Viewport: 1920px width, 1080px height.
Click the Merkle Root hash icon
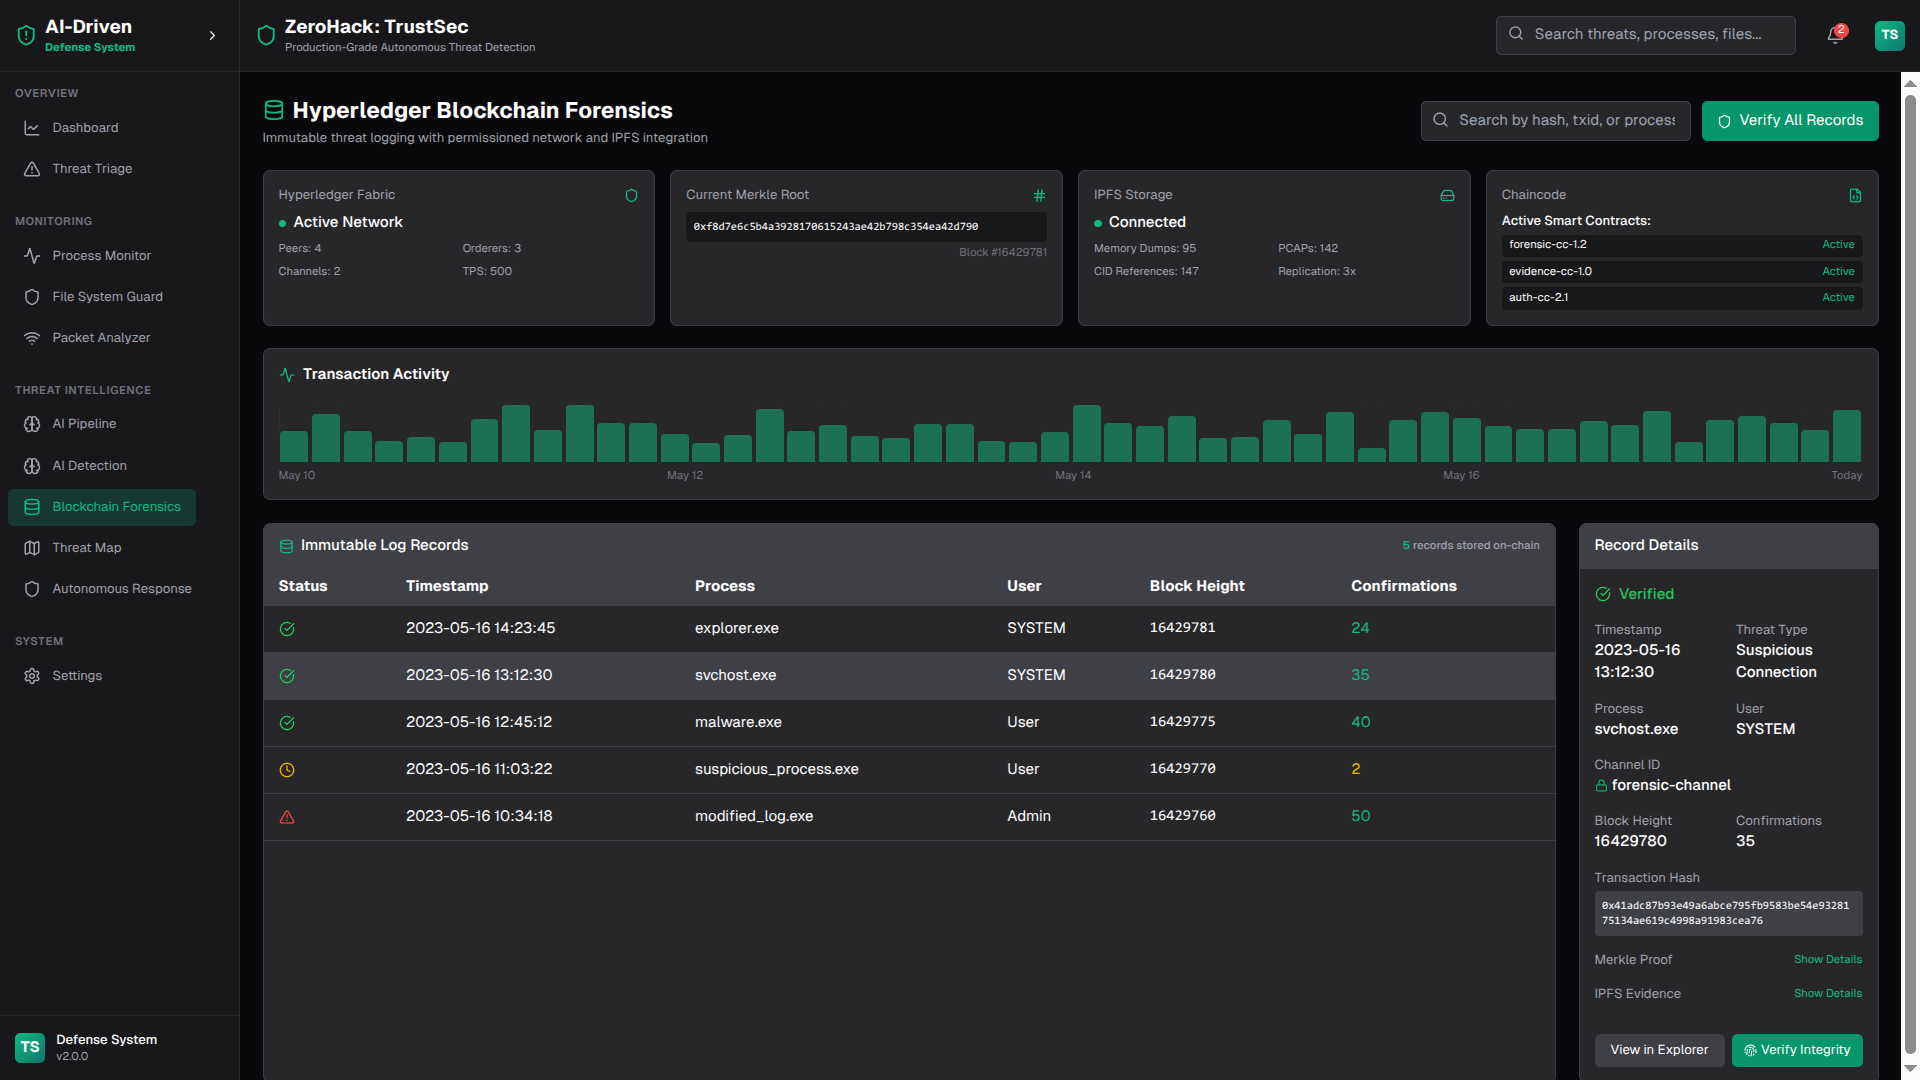(x=1039, y=196)
